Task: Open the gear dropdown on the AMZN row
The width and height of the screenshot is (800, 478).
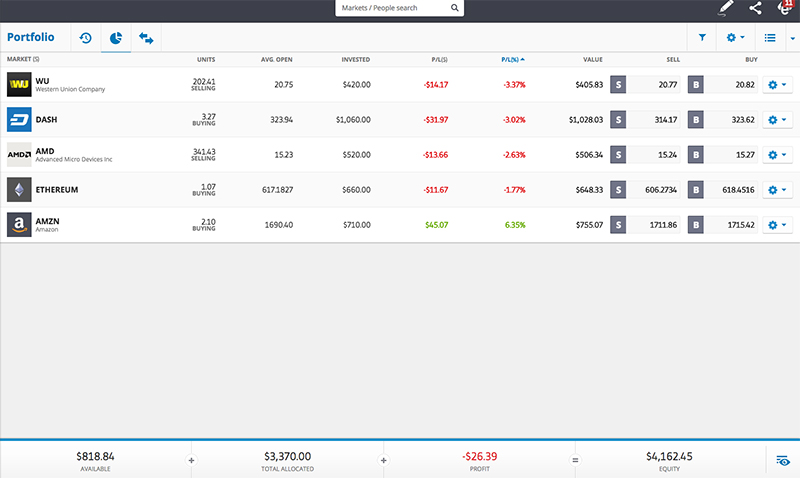Action: pos(777,225)
